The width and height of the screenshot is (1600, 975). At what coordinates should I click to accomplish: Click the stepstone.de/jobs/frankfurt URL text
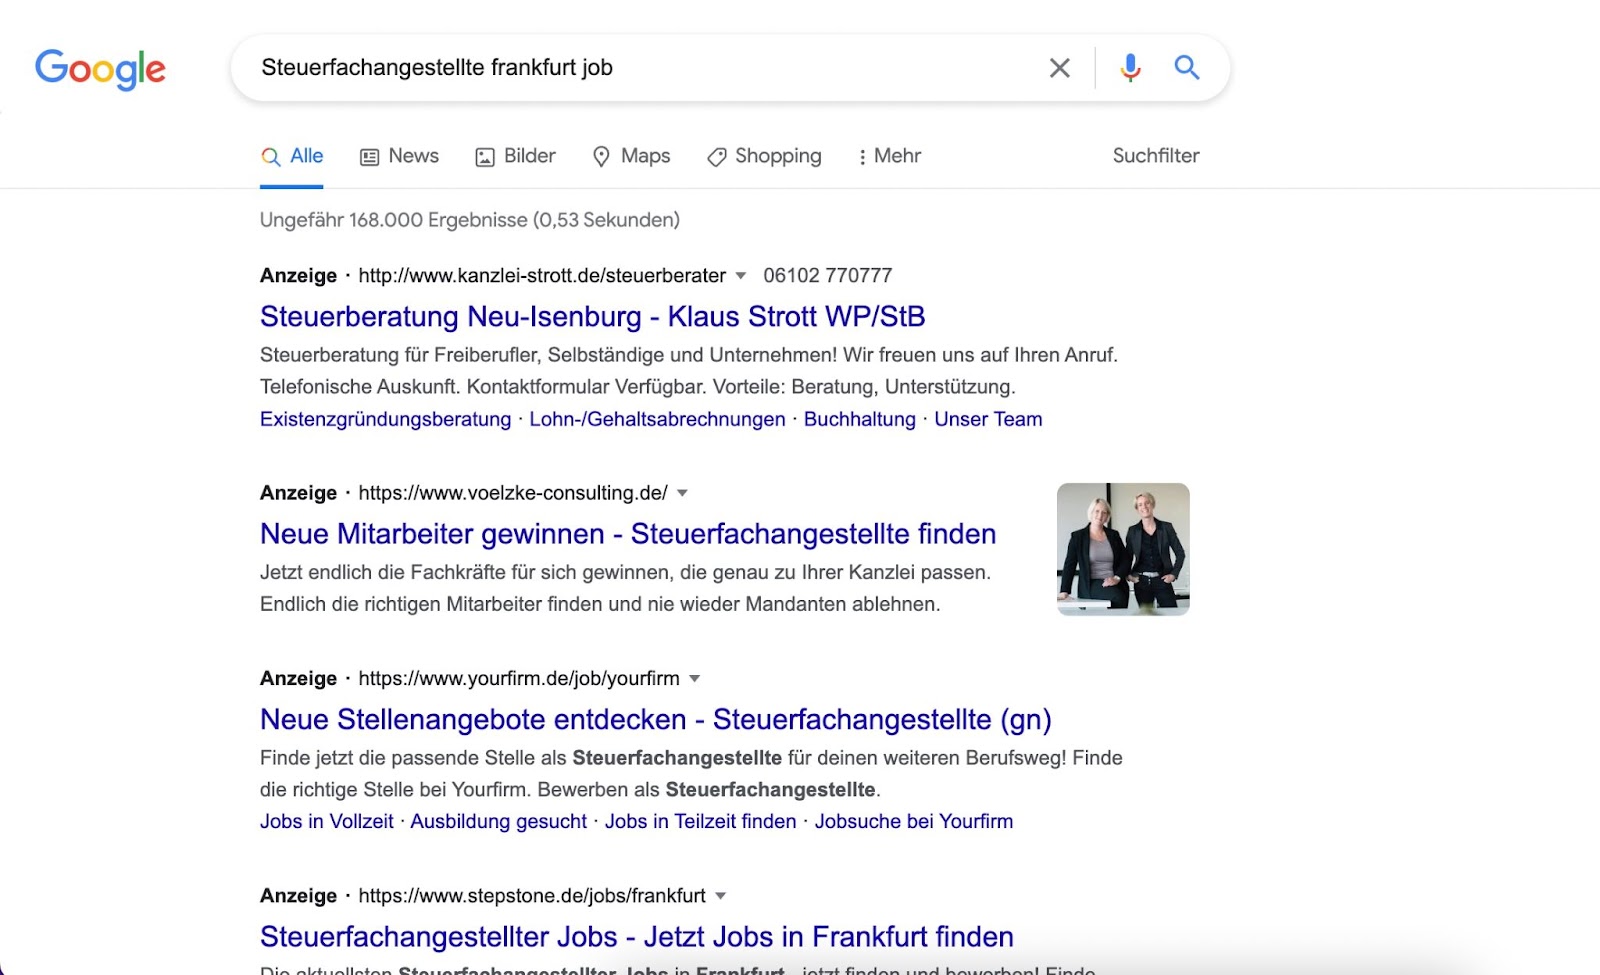pos(532,896)
